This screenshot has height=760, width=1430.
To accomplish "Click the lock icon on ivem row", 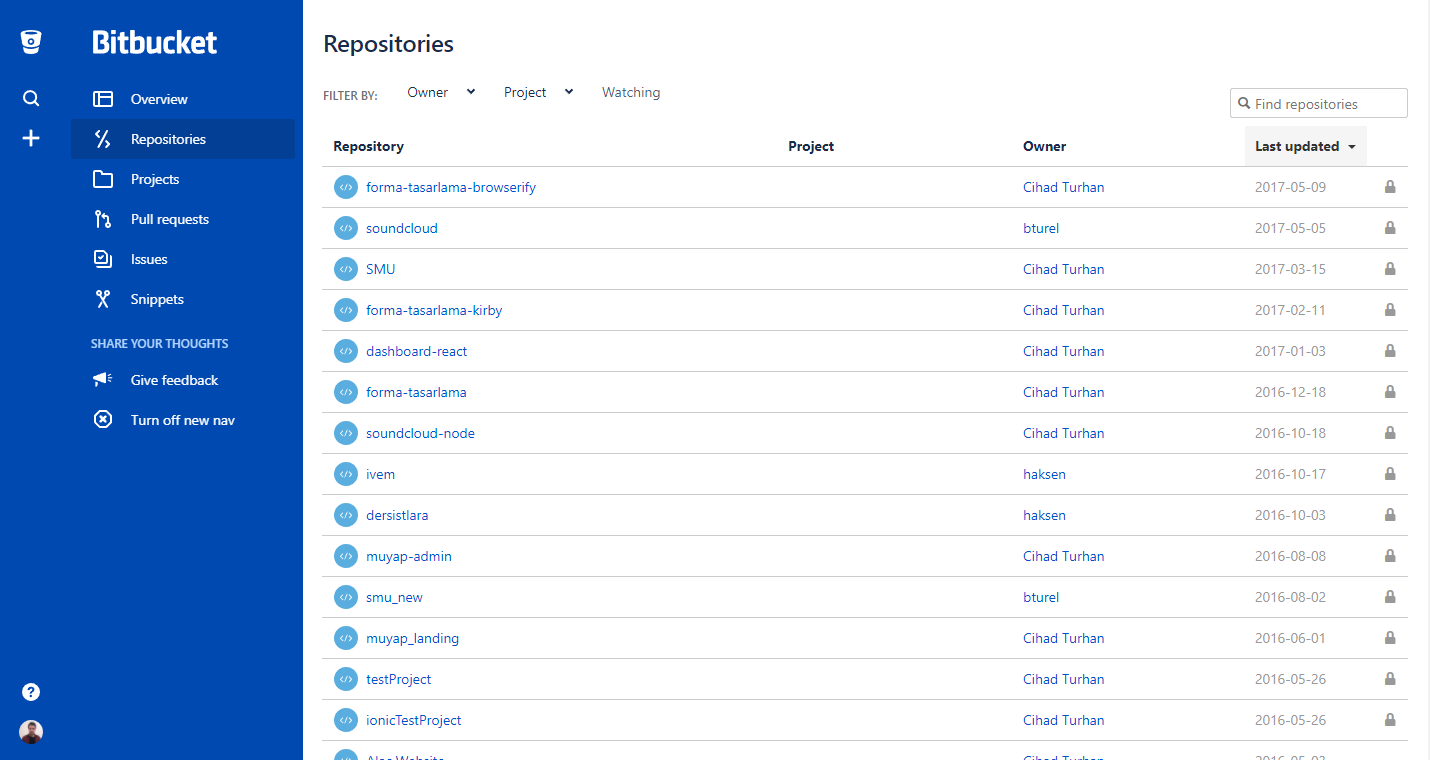I will point(1390,474).
